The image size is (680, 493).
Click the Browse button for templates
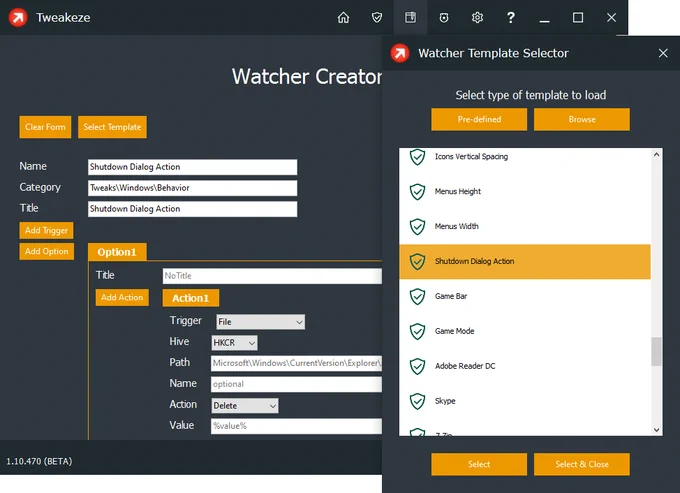tap(582, 119)
